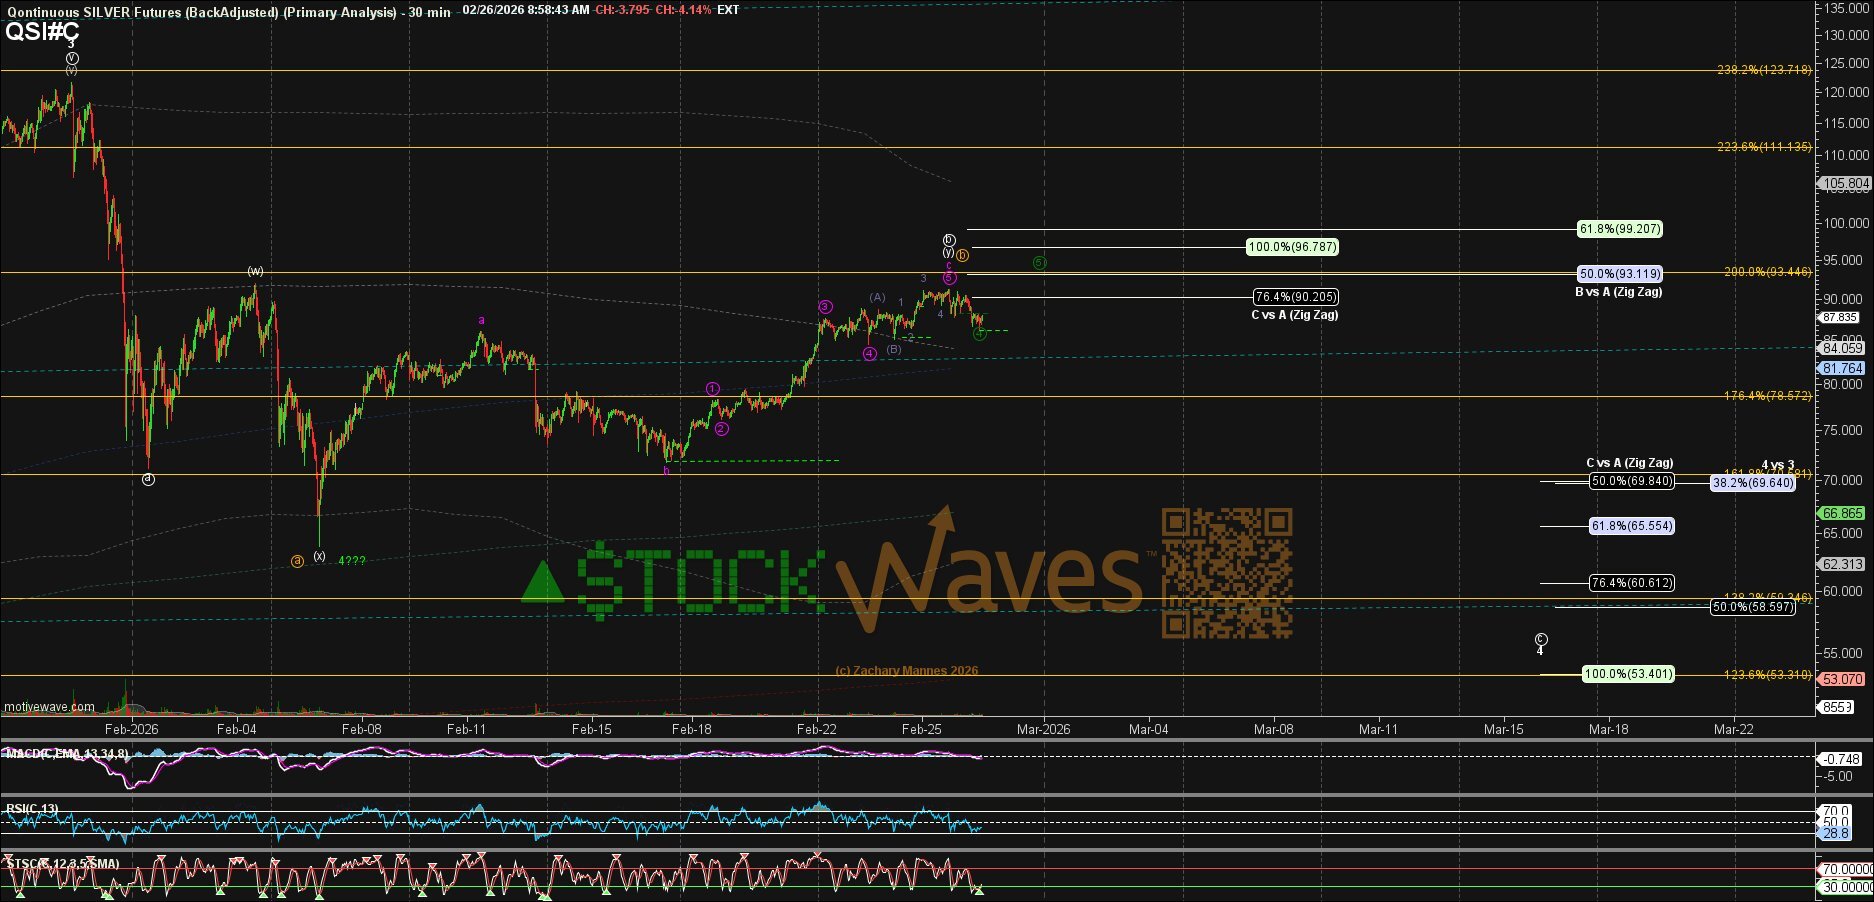Click the QR code watermark
The width and height of the screenshot is (1874, 902).
click(x=1226, y=573)
